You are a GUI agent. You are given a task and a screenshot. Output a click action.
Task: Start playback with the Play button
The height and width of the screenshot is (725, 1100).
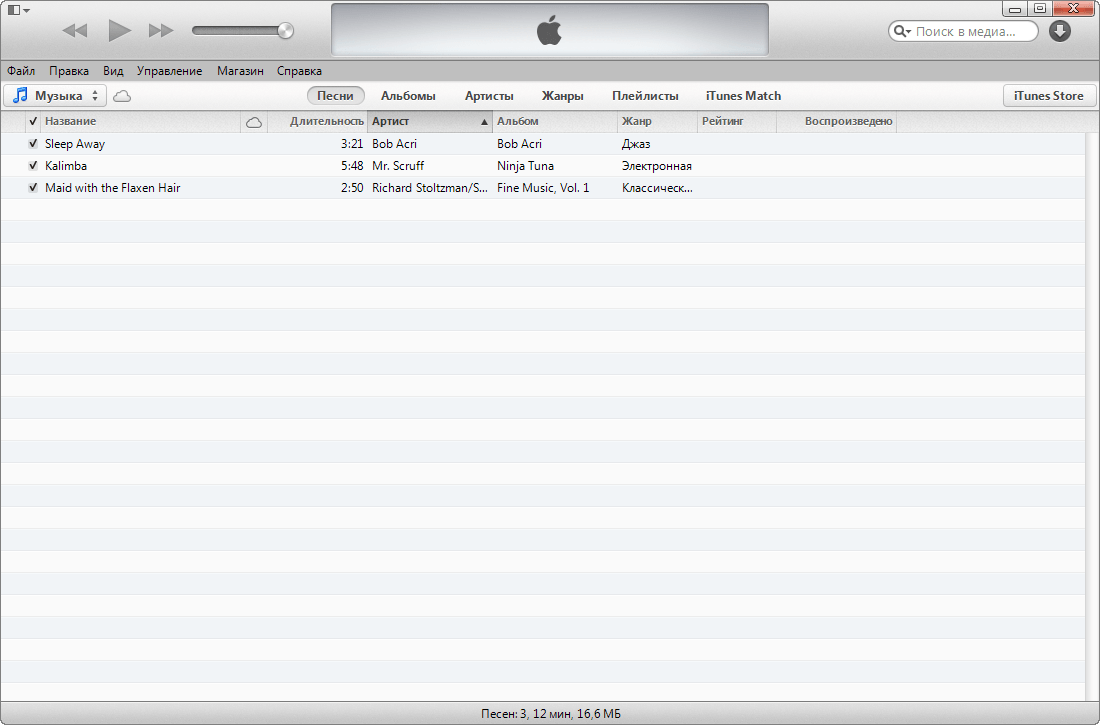[x=119, y=30]
